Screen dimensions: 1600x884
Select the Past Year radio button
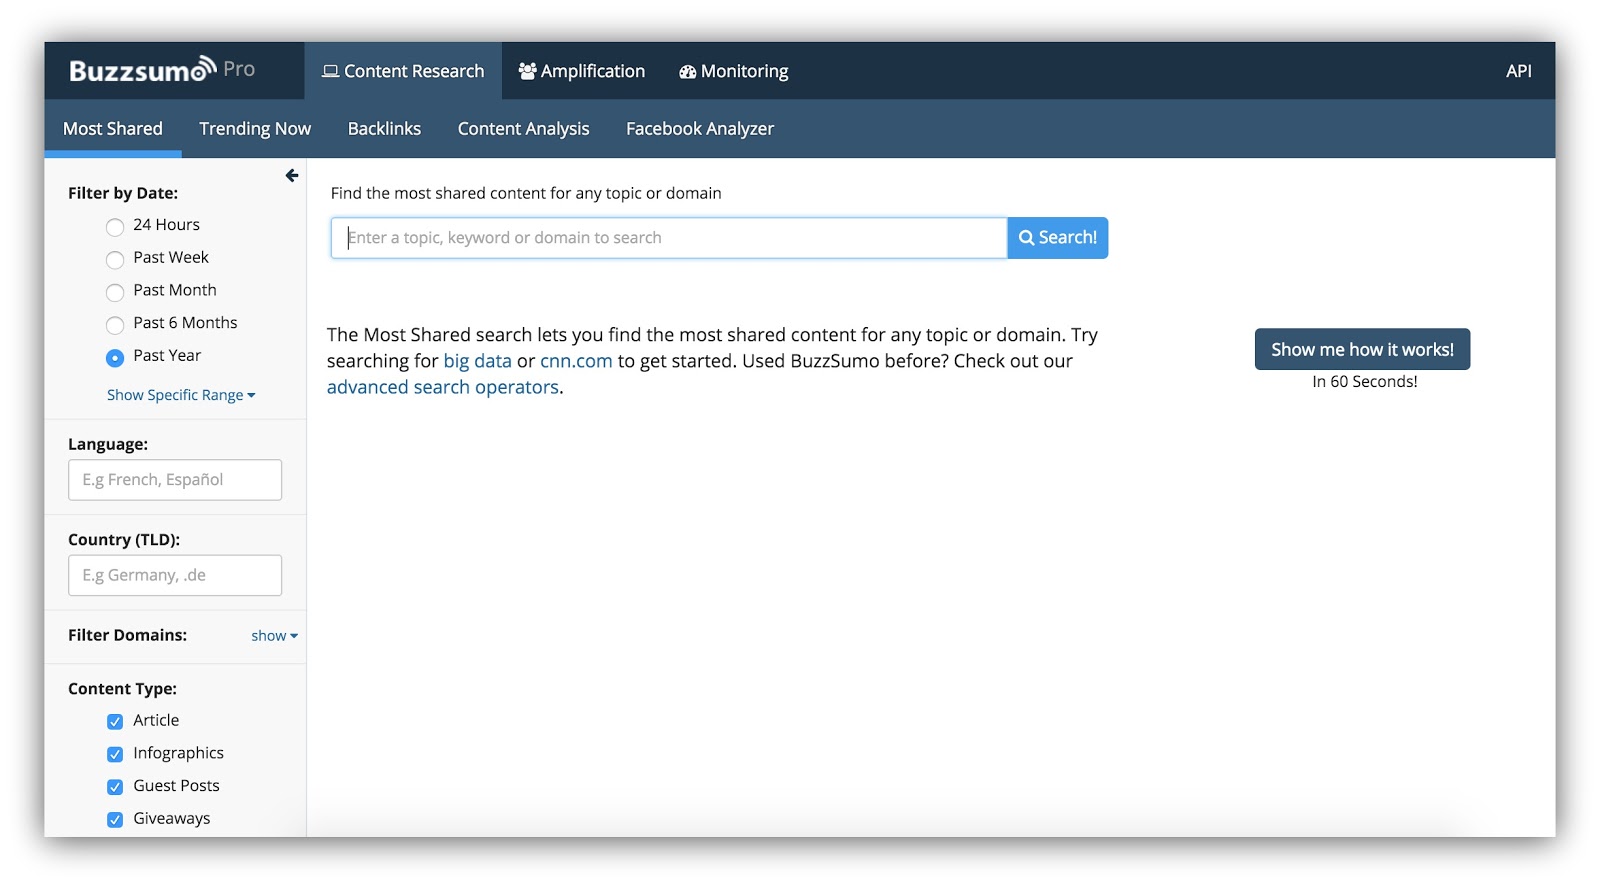click(x=115, y=357)
